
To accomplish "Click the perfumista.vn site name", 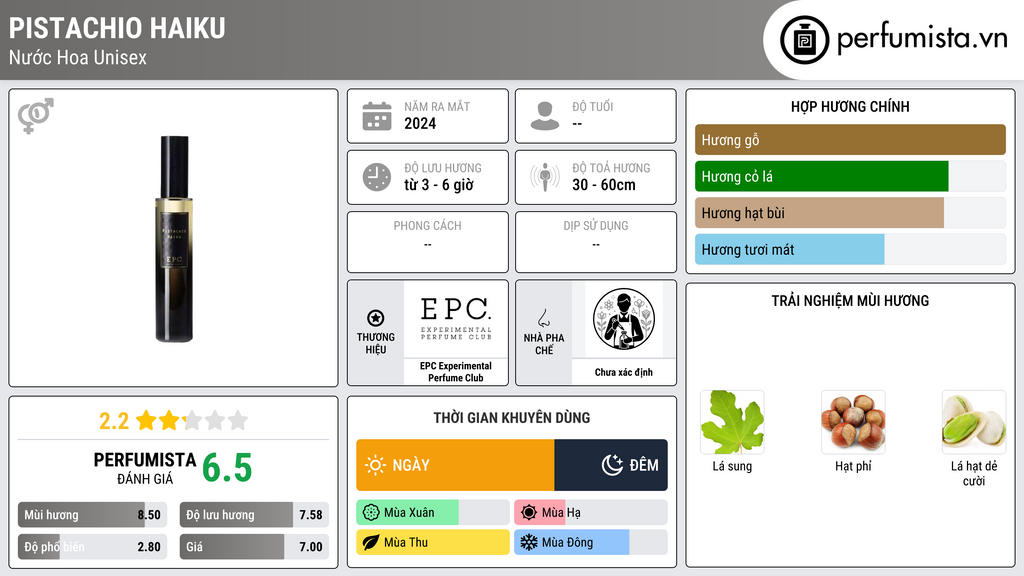I will tap(922, 38).
